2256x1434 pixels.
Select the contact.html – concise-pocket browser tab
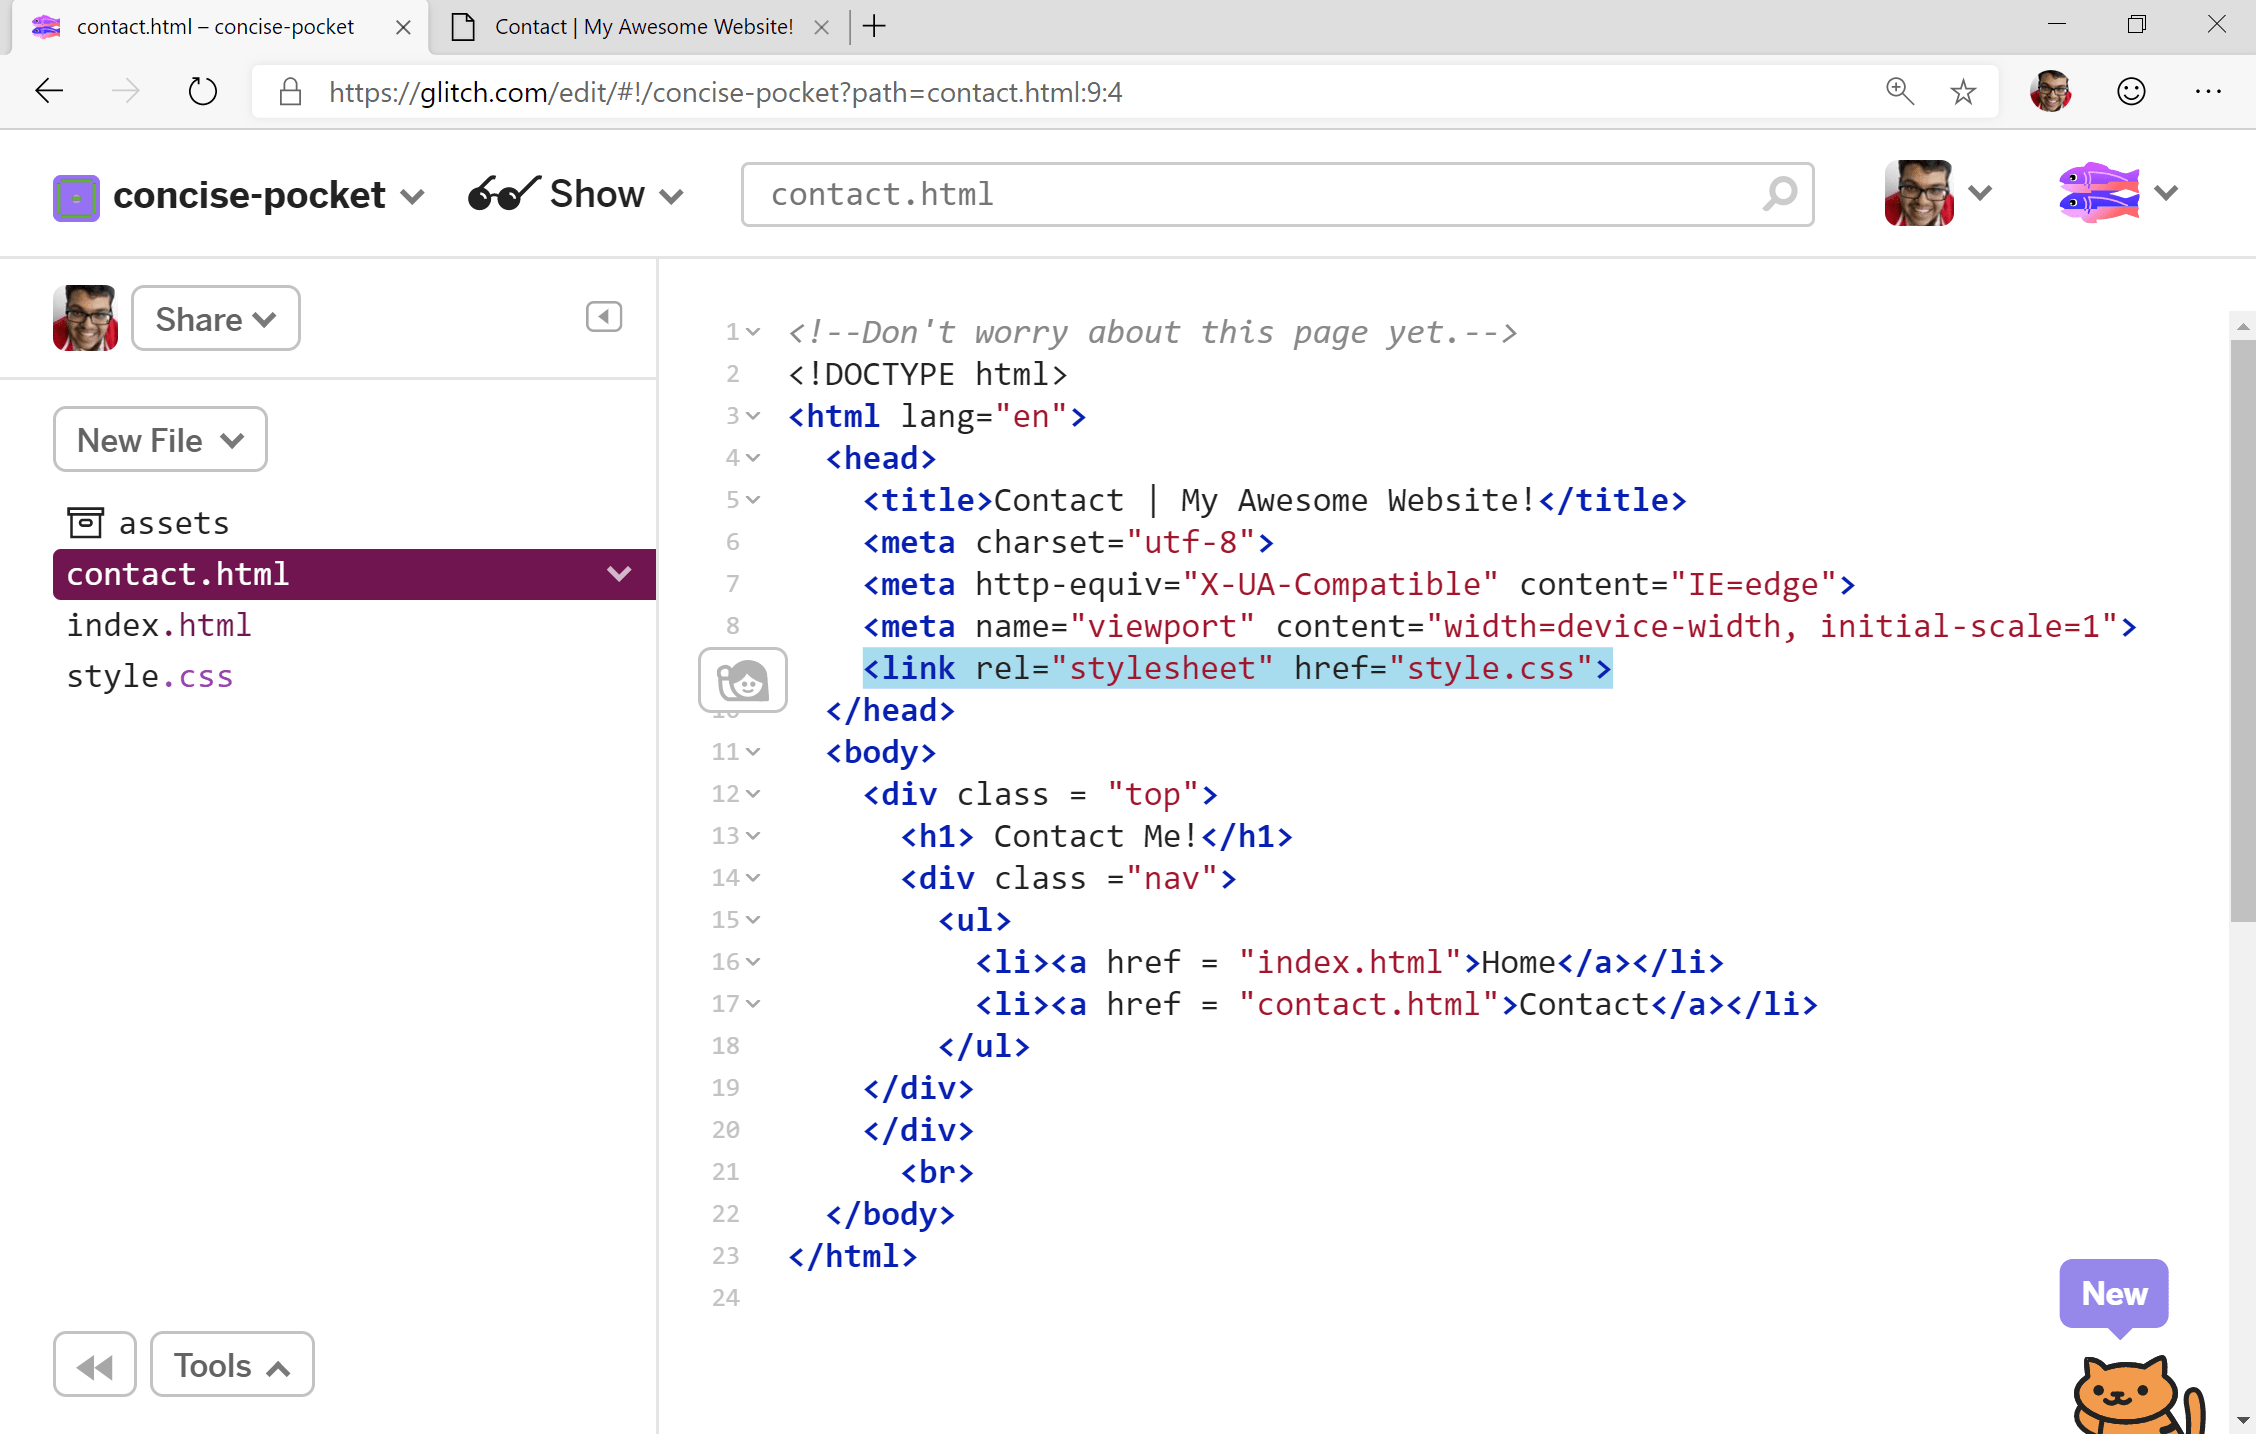pos(220,28)
